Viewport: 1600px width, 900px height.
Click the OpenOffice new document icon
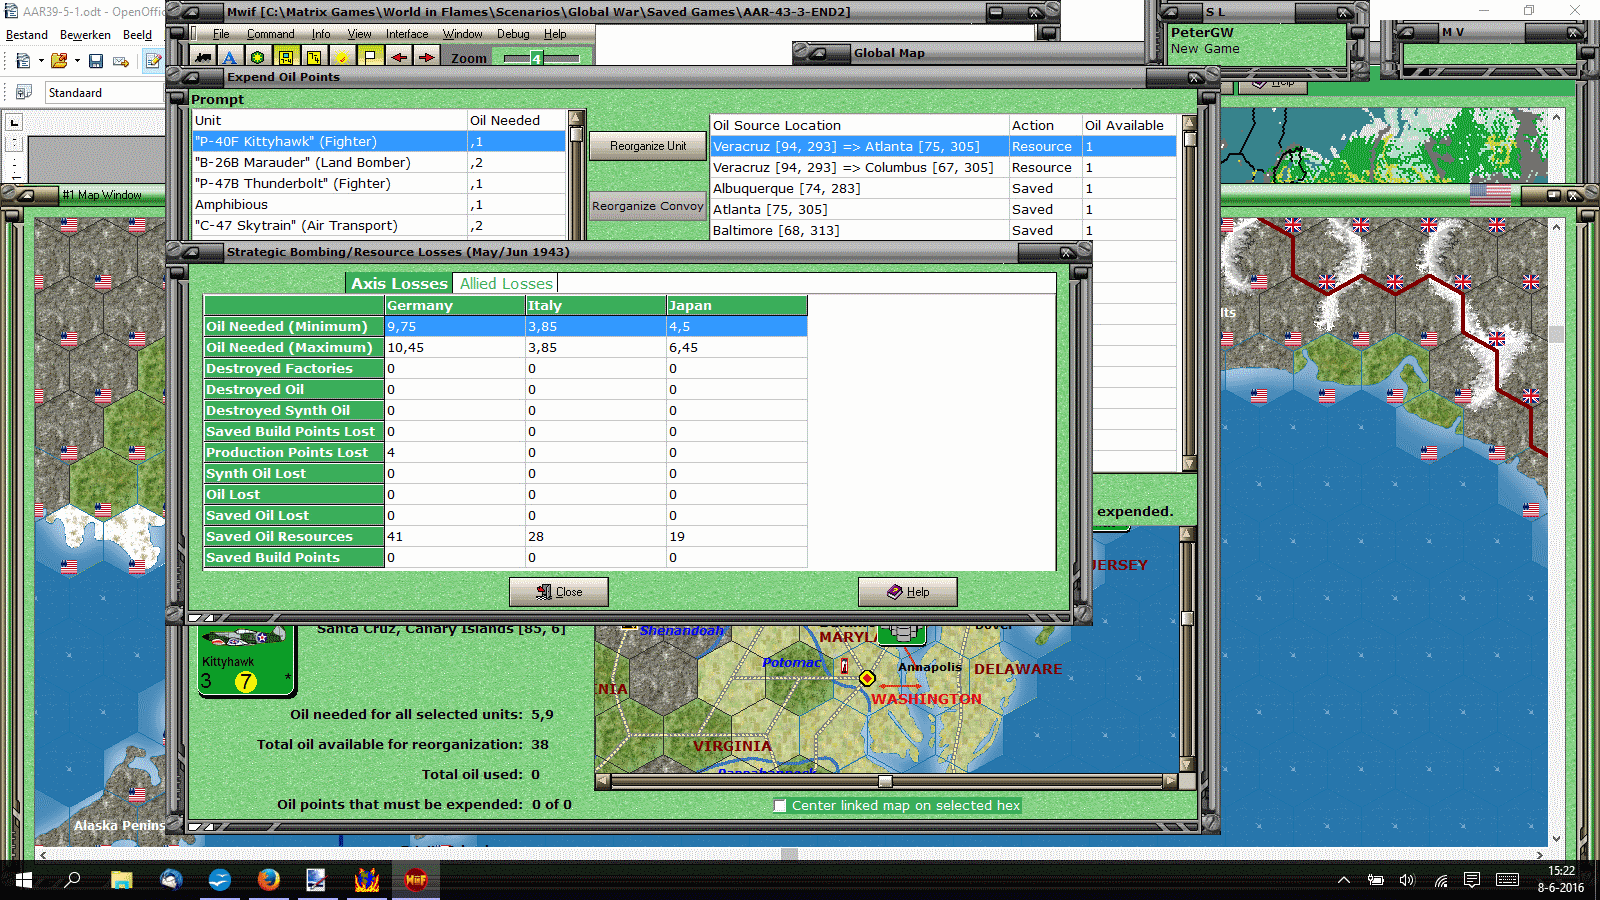(x=23, y=61)
